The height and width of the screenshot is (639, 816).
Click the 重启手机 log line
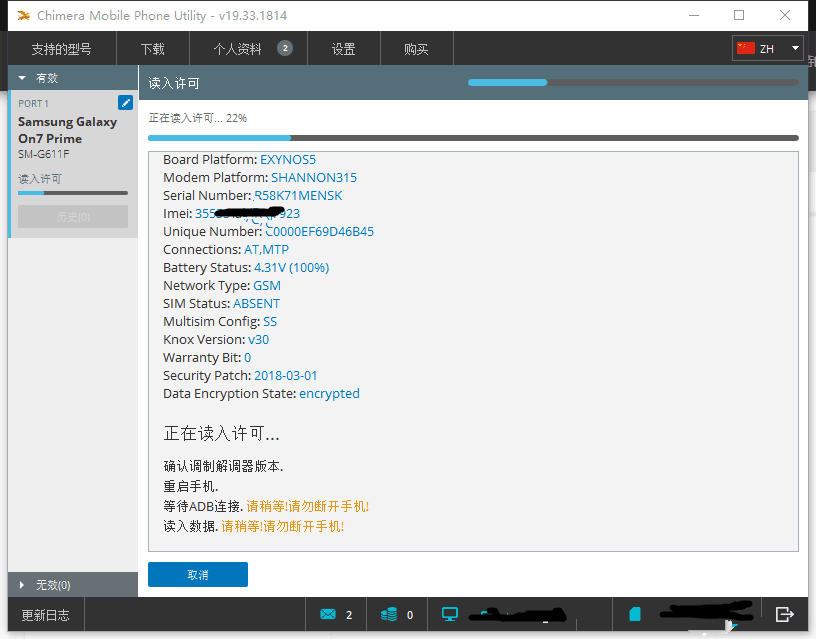pyautogui.click(x=191, y=487)
